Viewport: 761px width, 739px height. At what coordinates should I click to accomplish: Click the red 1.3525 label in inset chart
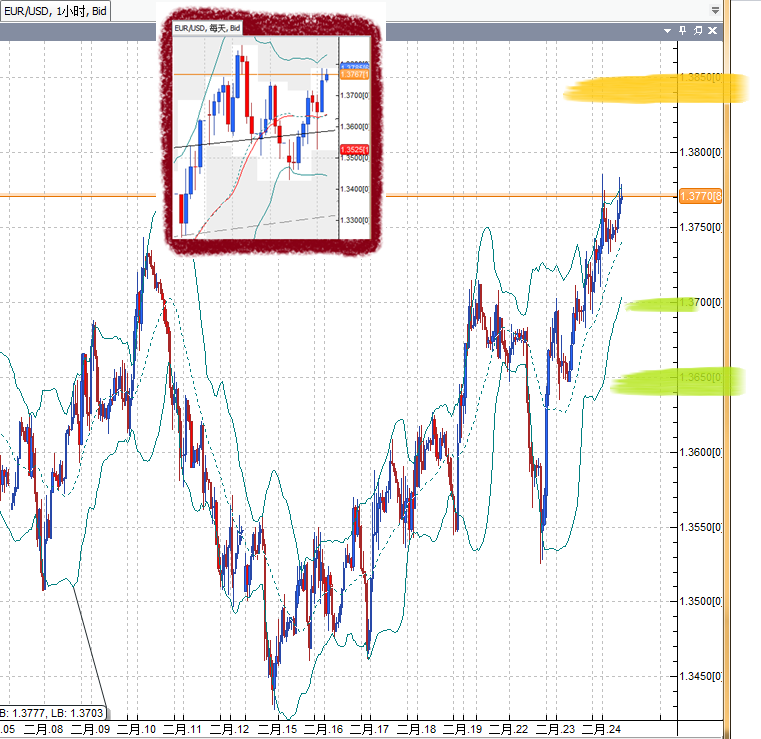(355, 149)
